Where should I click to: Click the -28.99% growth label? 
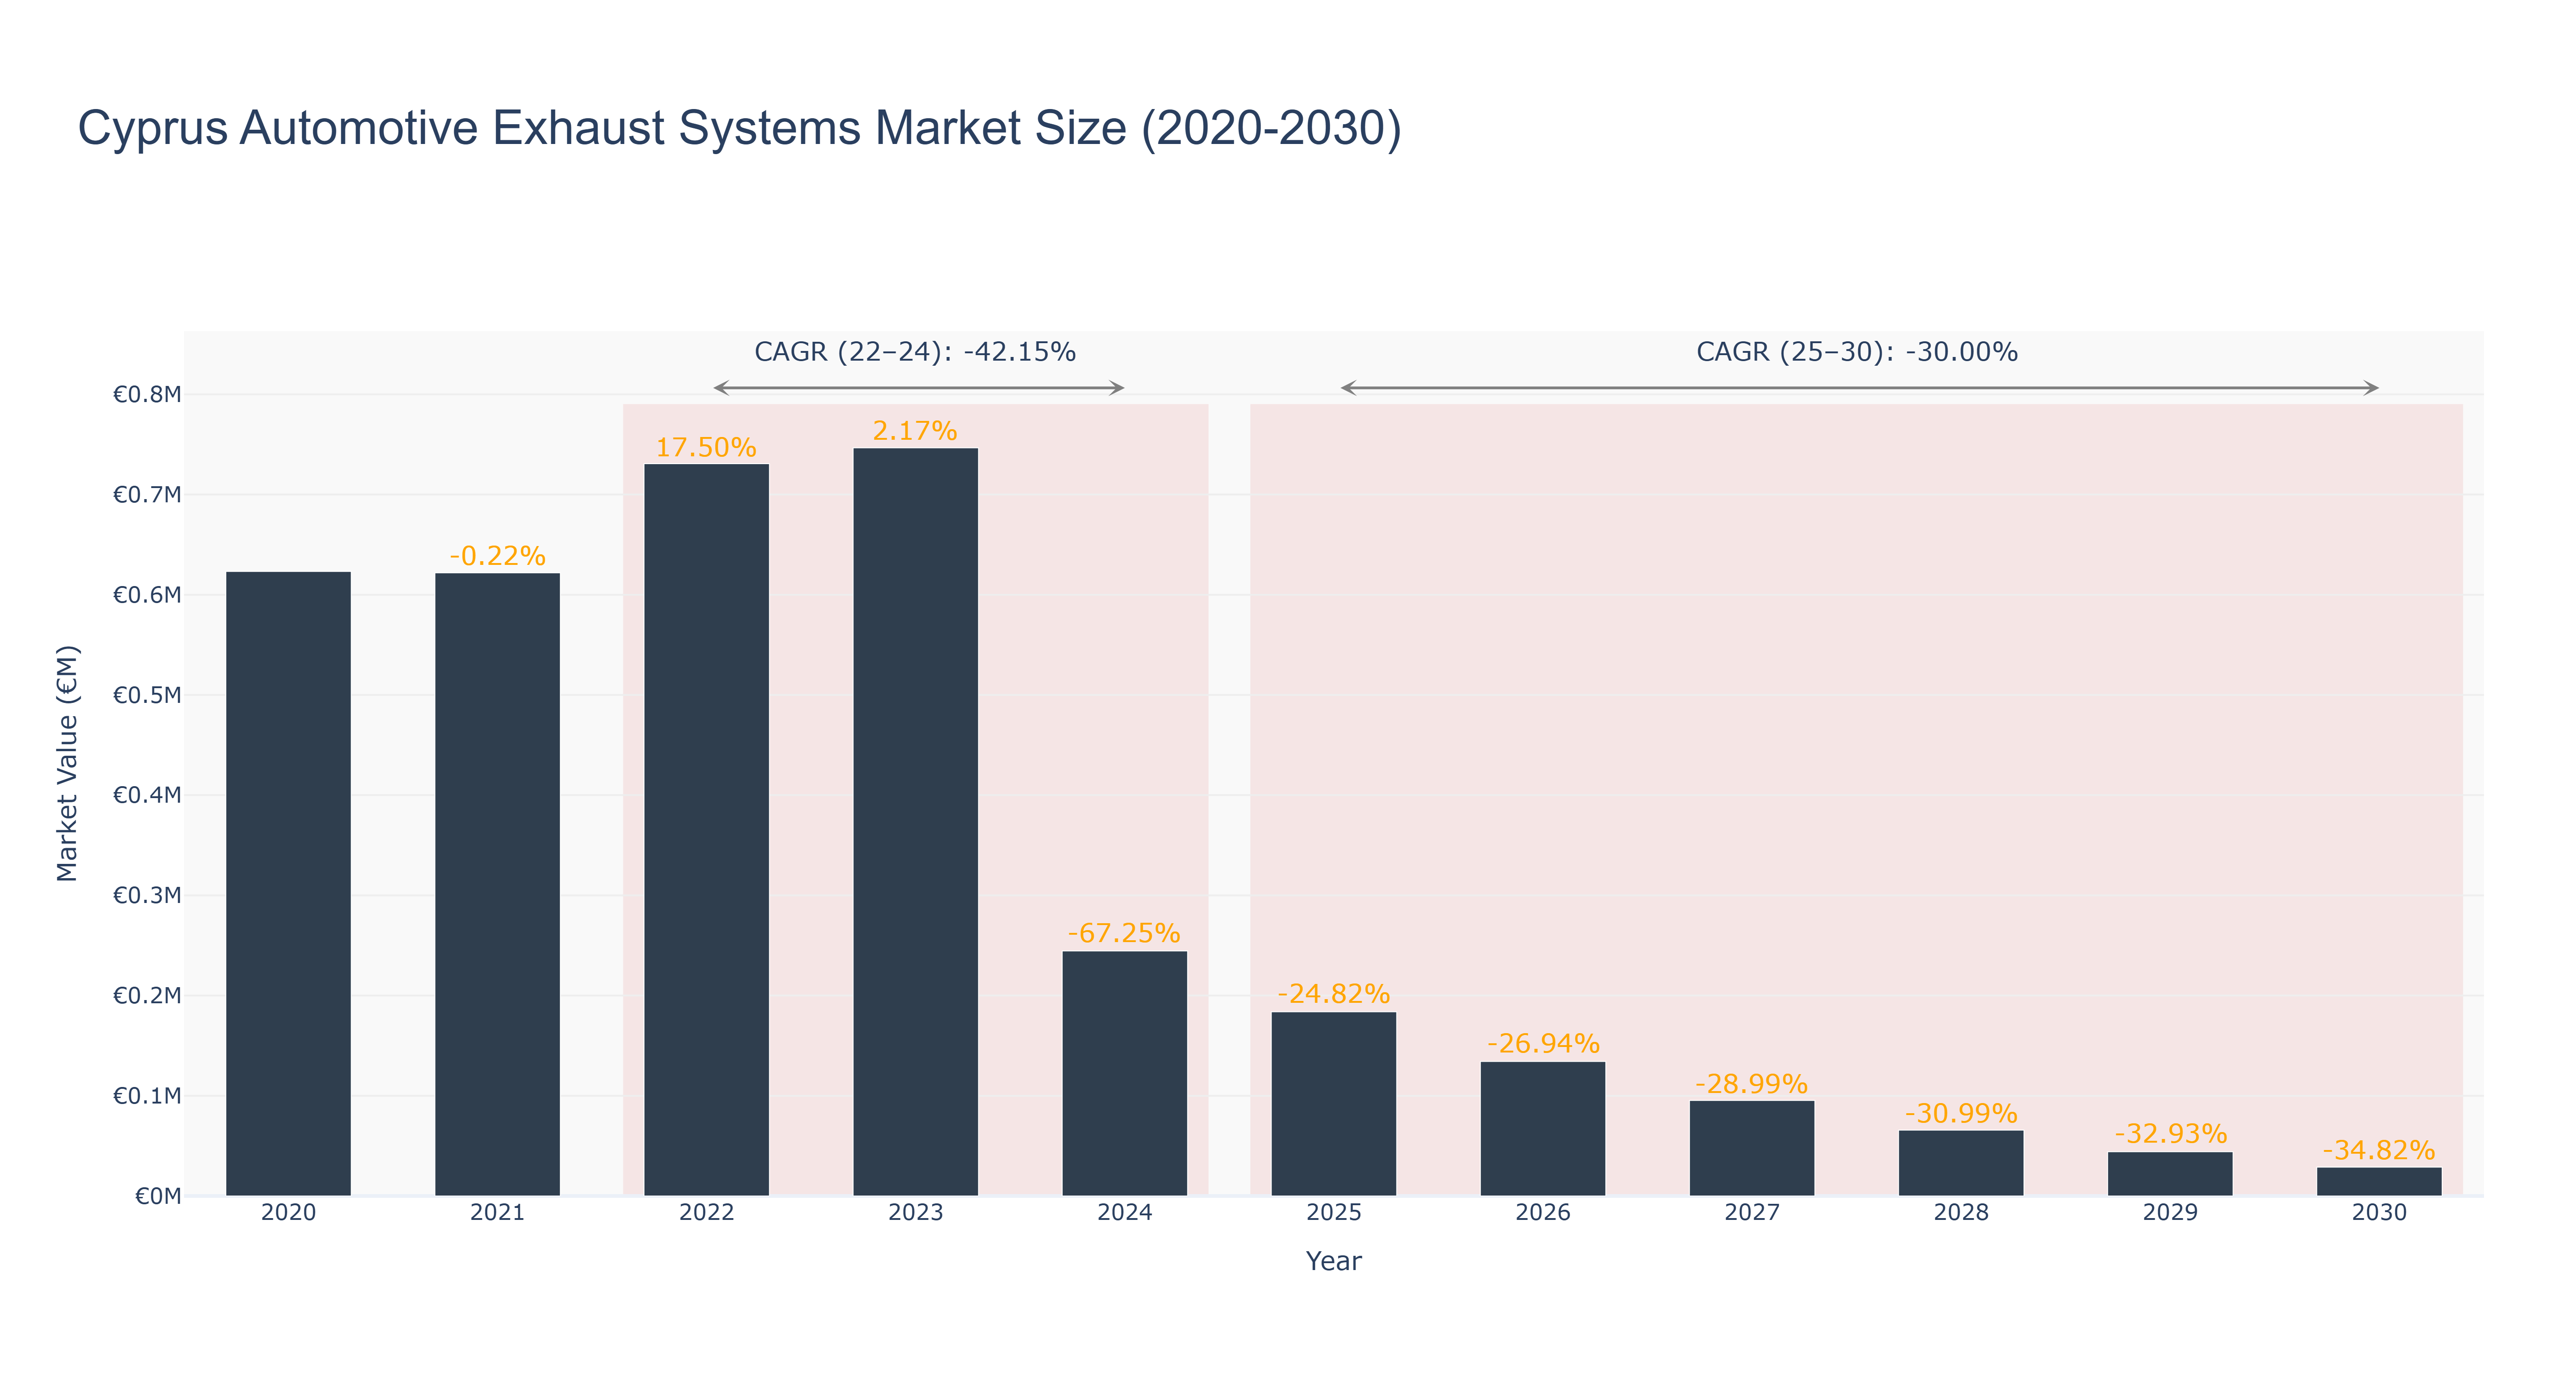tap(1751, 1084)
